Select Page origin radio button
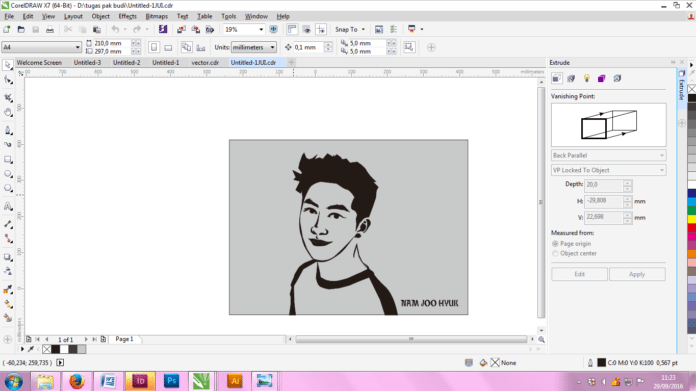The height and width of the screenshot is (391, 696). pos(555,244)
